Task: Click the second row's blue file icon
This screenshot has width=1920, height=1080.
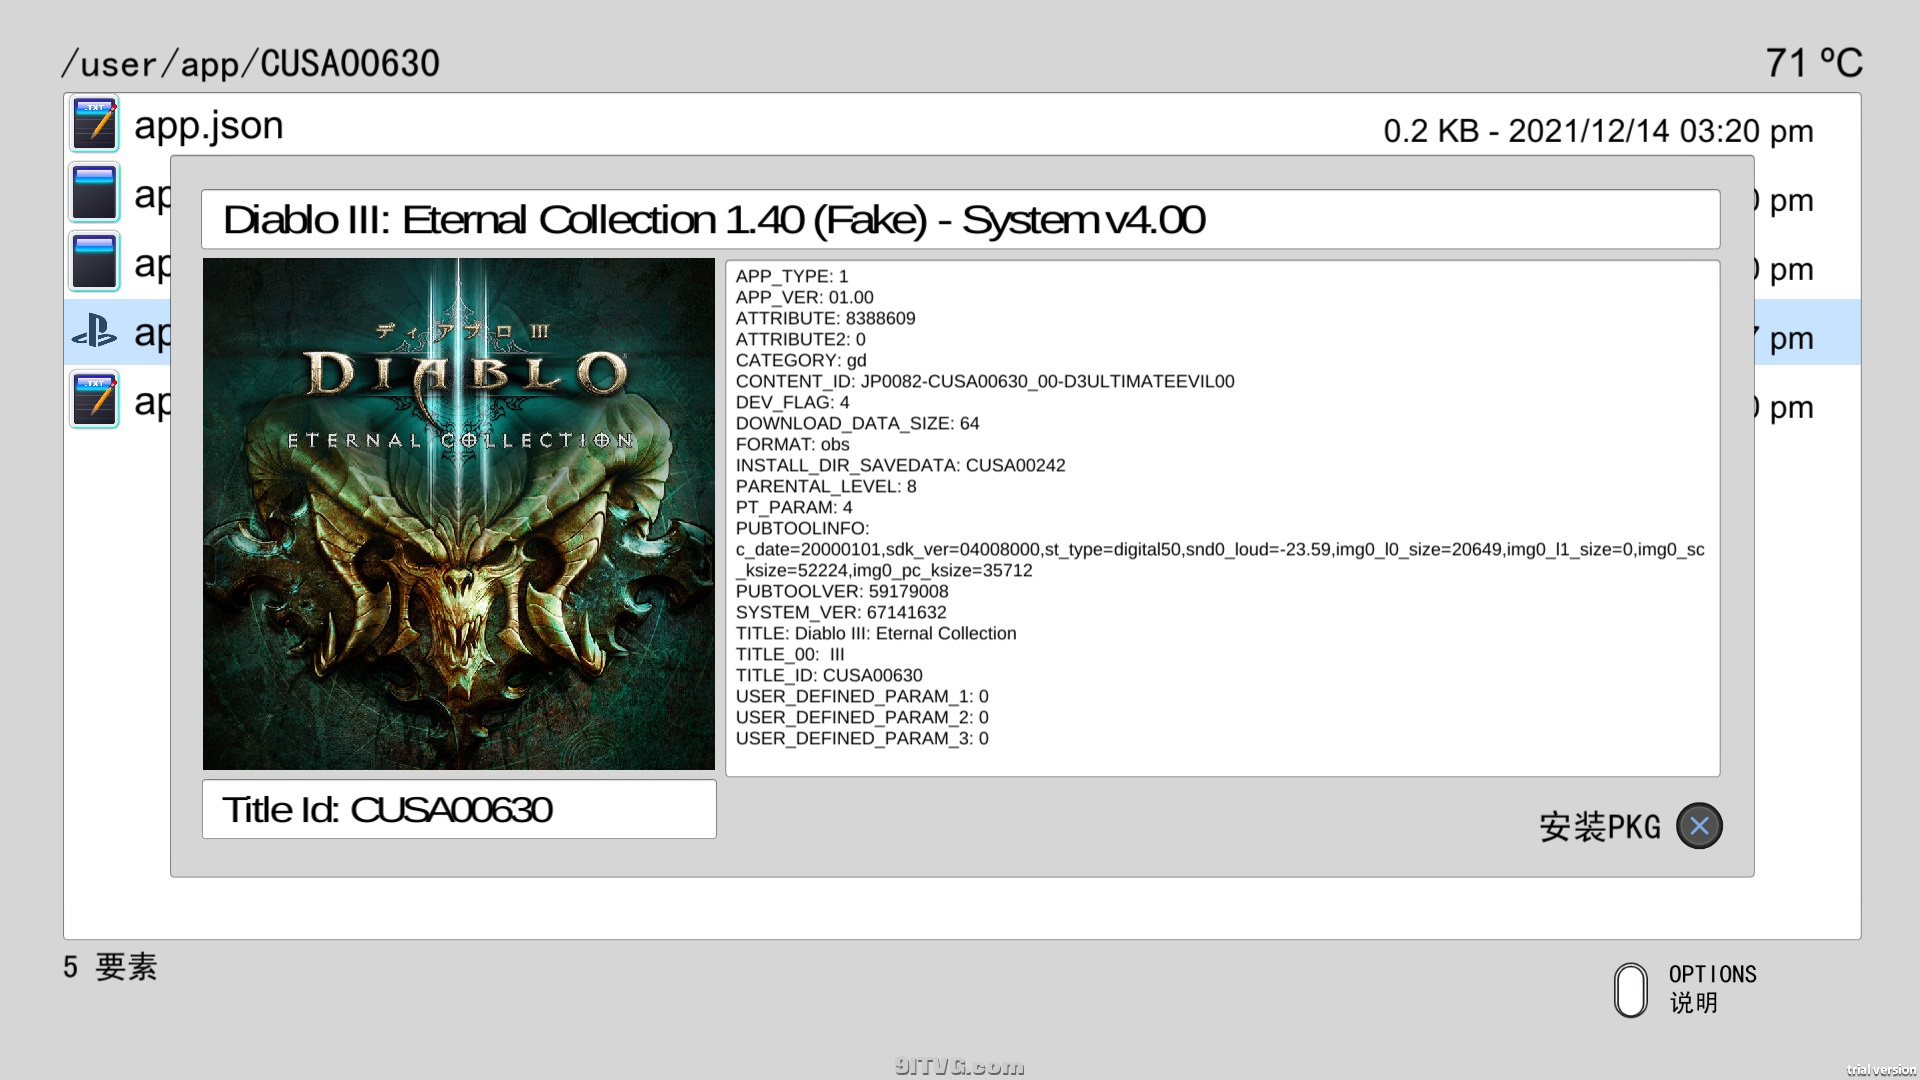Action: click(x=95, y=193)
